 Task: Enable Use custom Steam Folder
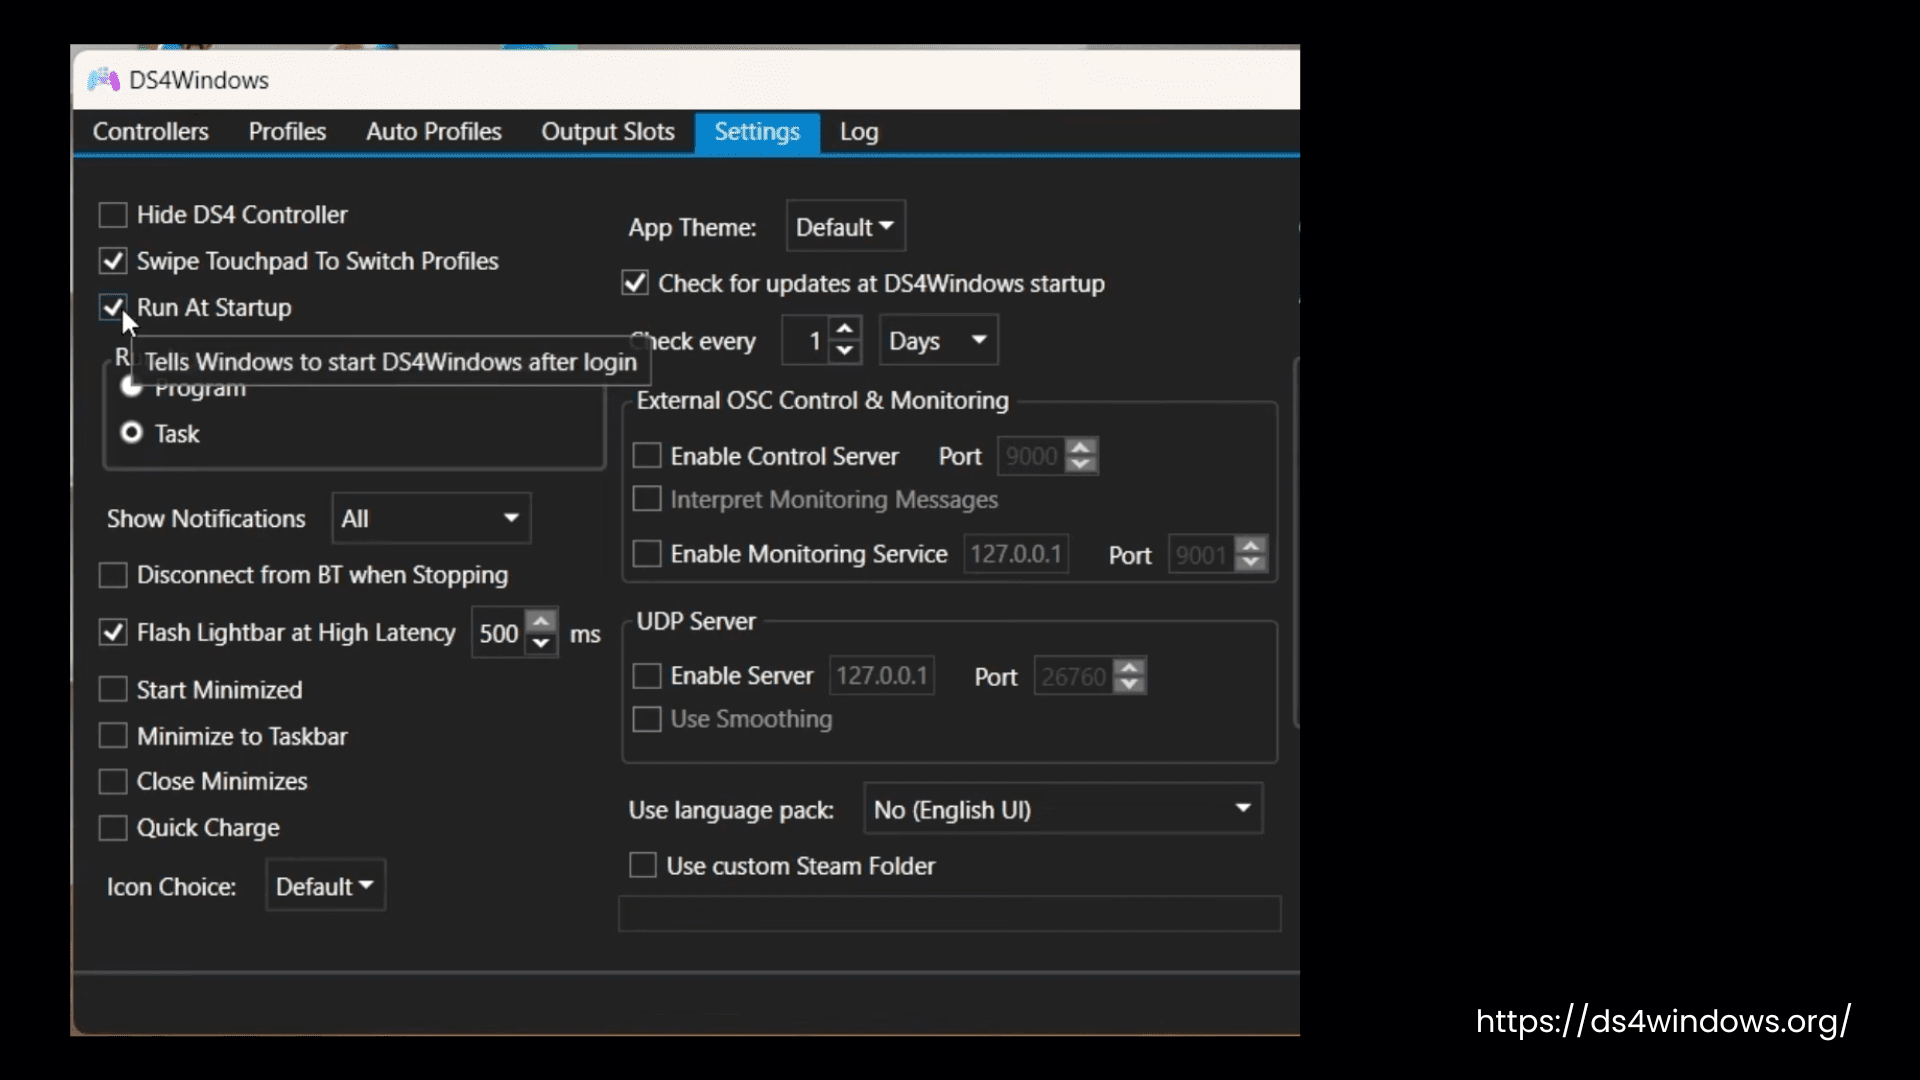pyautogui.click(x=643, y=865)
